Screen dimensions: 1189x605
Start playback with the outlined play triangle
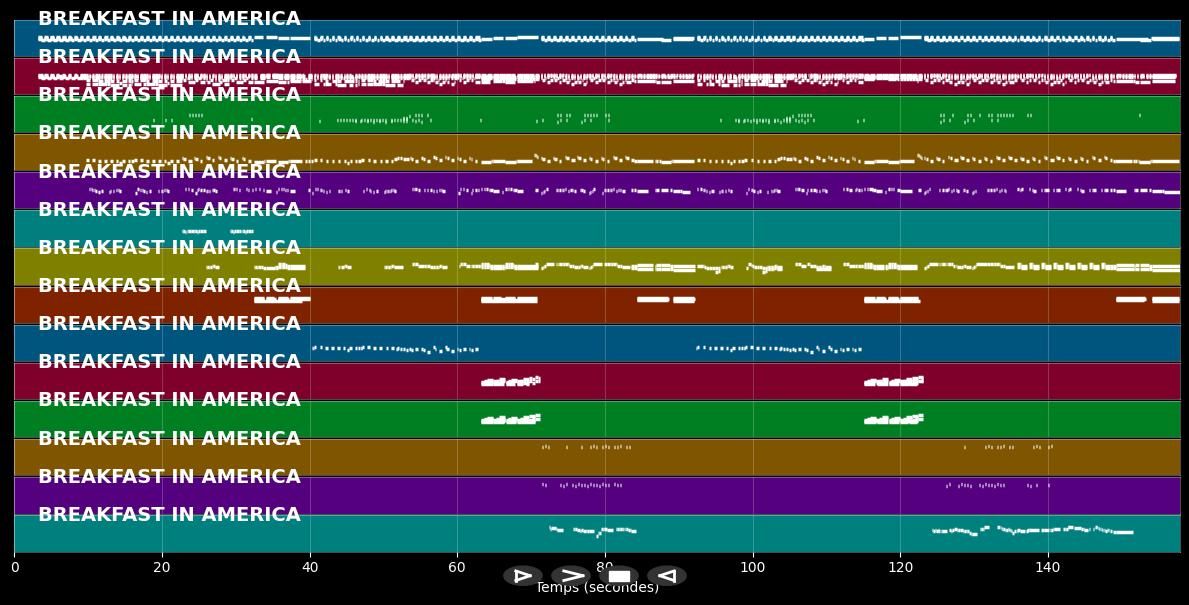tap(522, 575)
